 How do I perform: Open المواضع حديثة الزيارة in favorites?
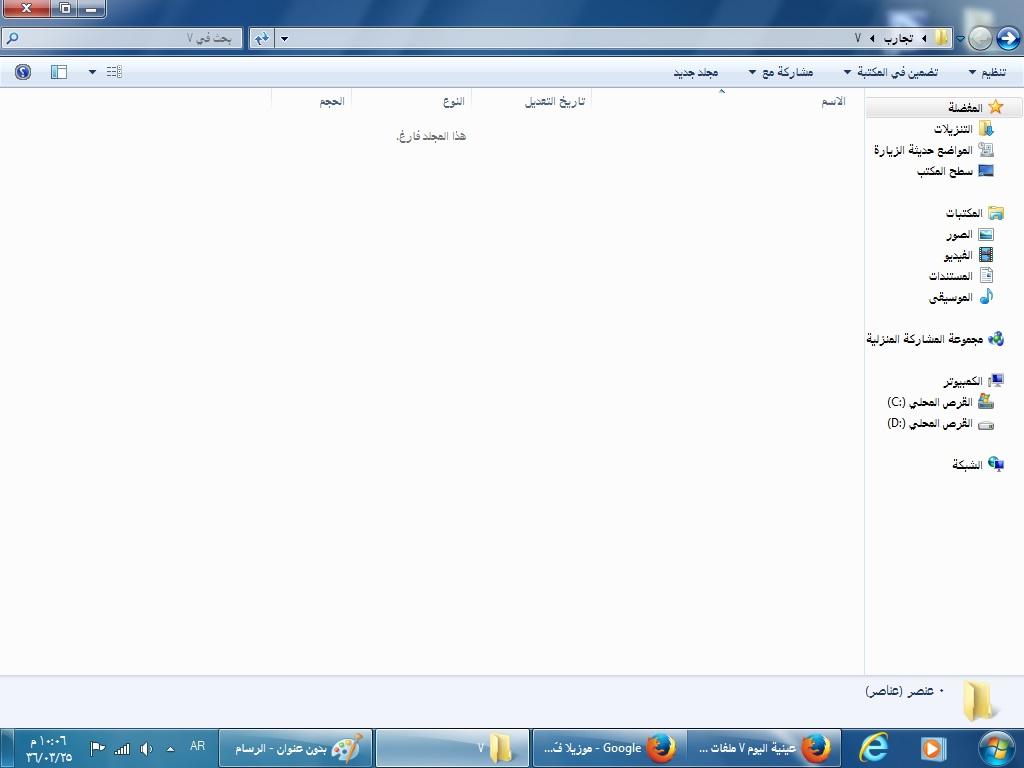point(923,150)
